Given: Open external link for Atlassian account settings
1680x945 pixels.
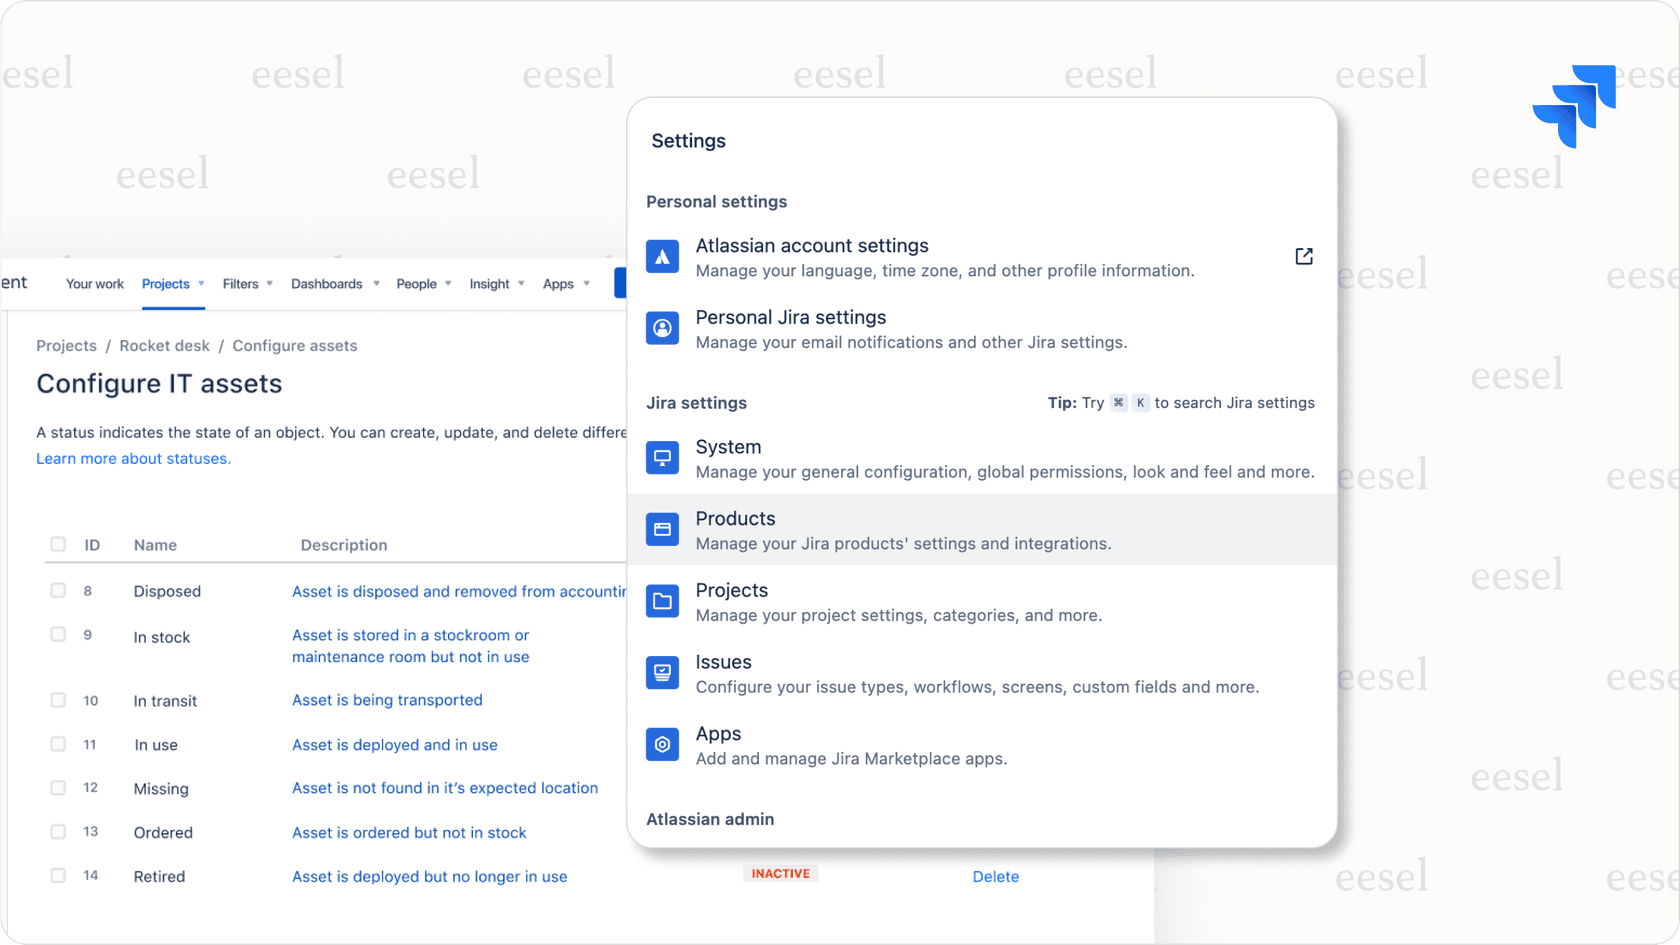Looking at the screenshot, I should (x=1304, y=256).
